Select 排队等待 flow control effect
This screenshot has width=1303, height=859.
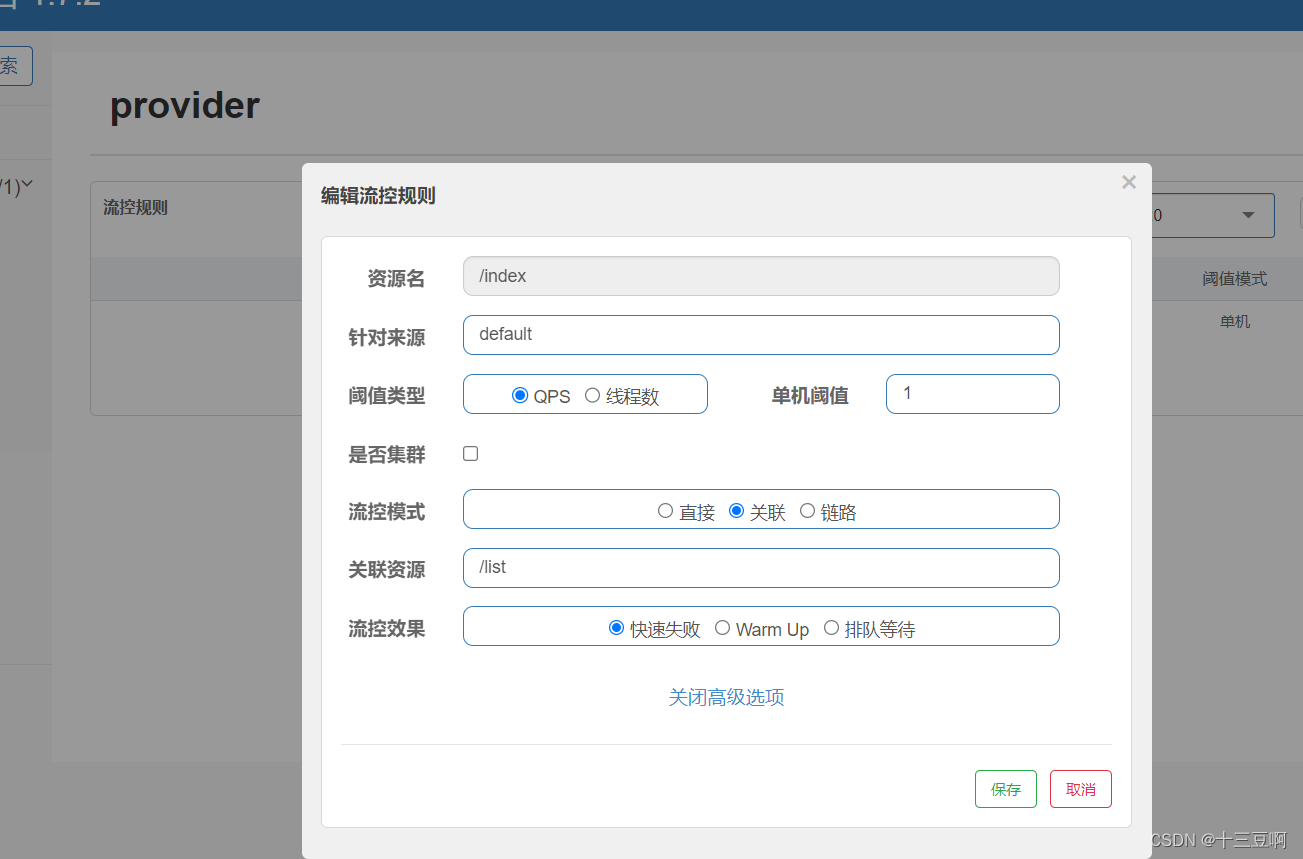[831, 628]
